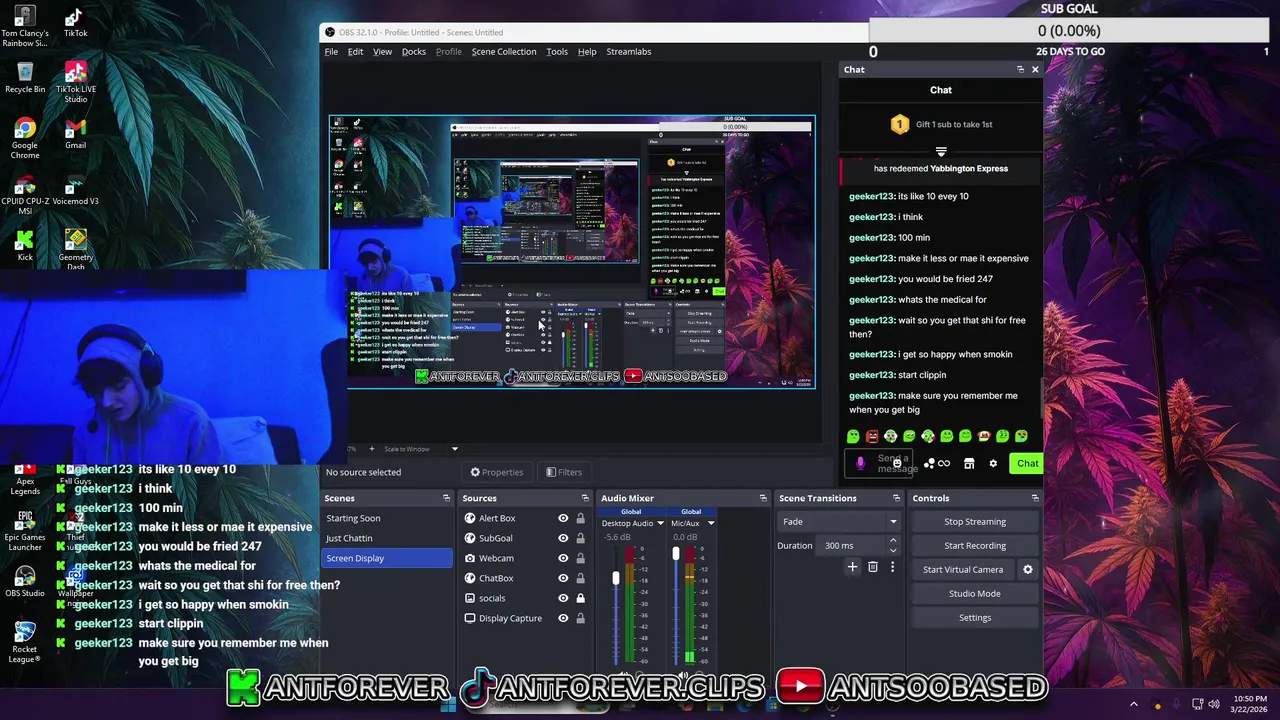The image size is (1280, 720).
Task: Open OBS Settings from Controls
Action: tap(975, 617)
